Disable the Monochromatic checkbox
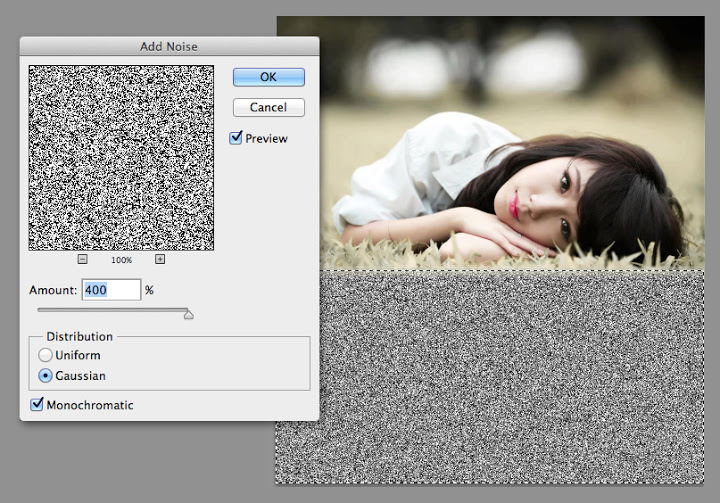Image resolution: width=720 pixels, height=503 pixels. coord(38,405)
